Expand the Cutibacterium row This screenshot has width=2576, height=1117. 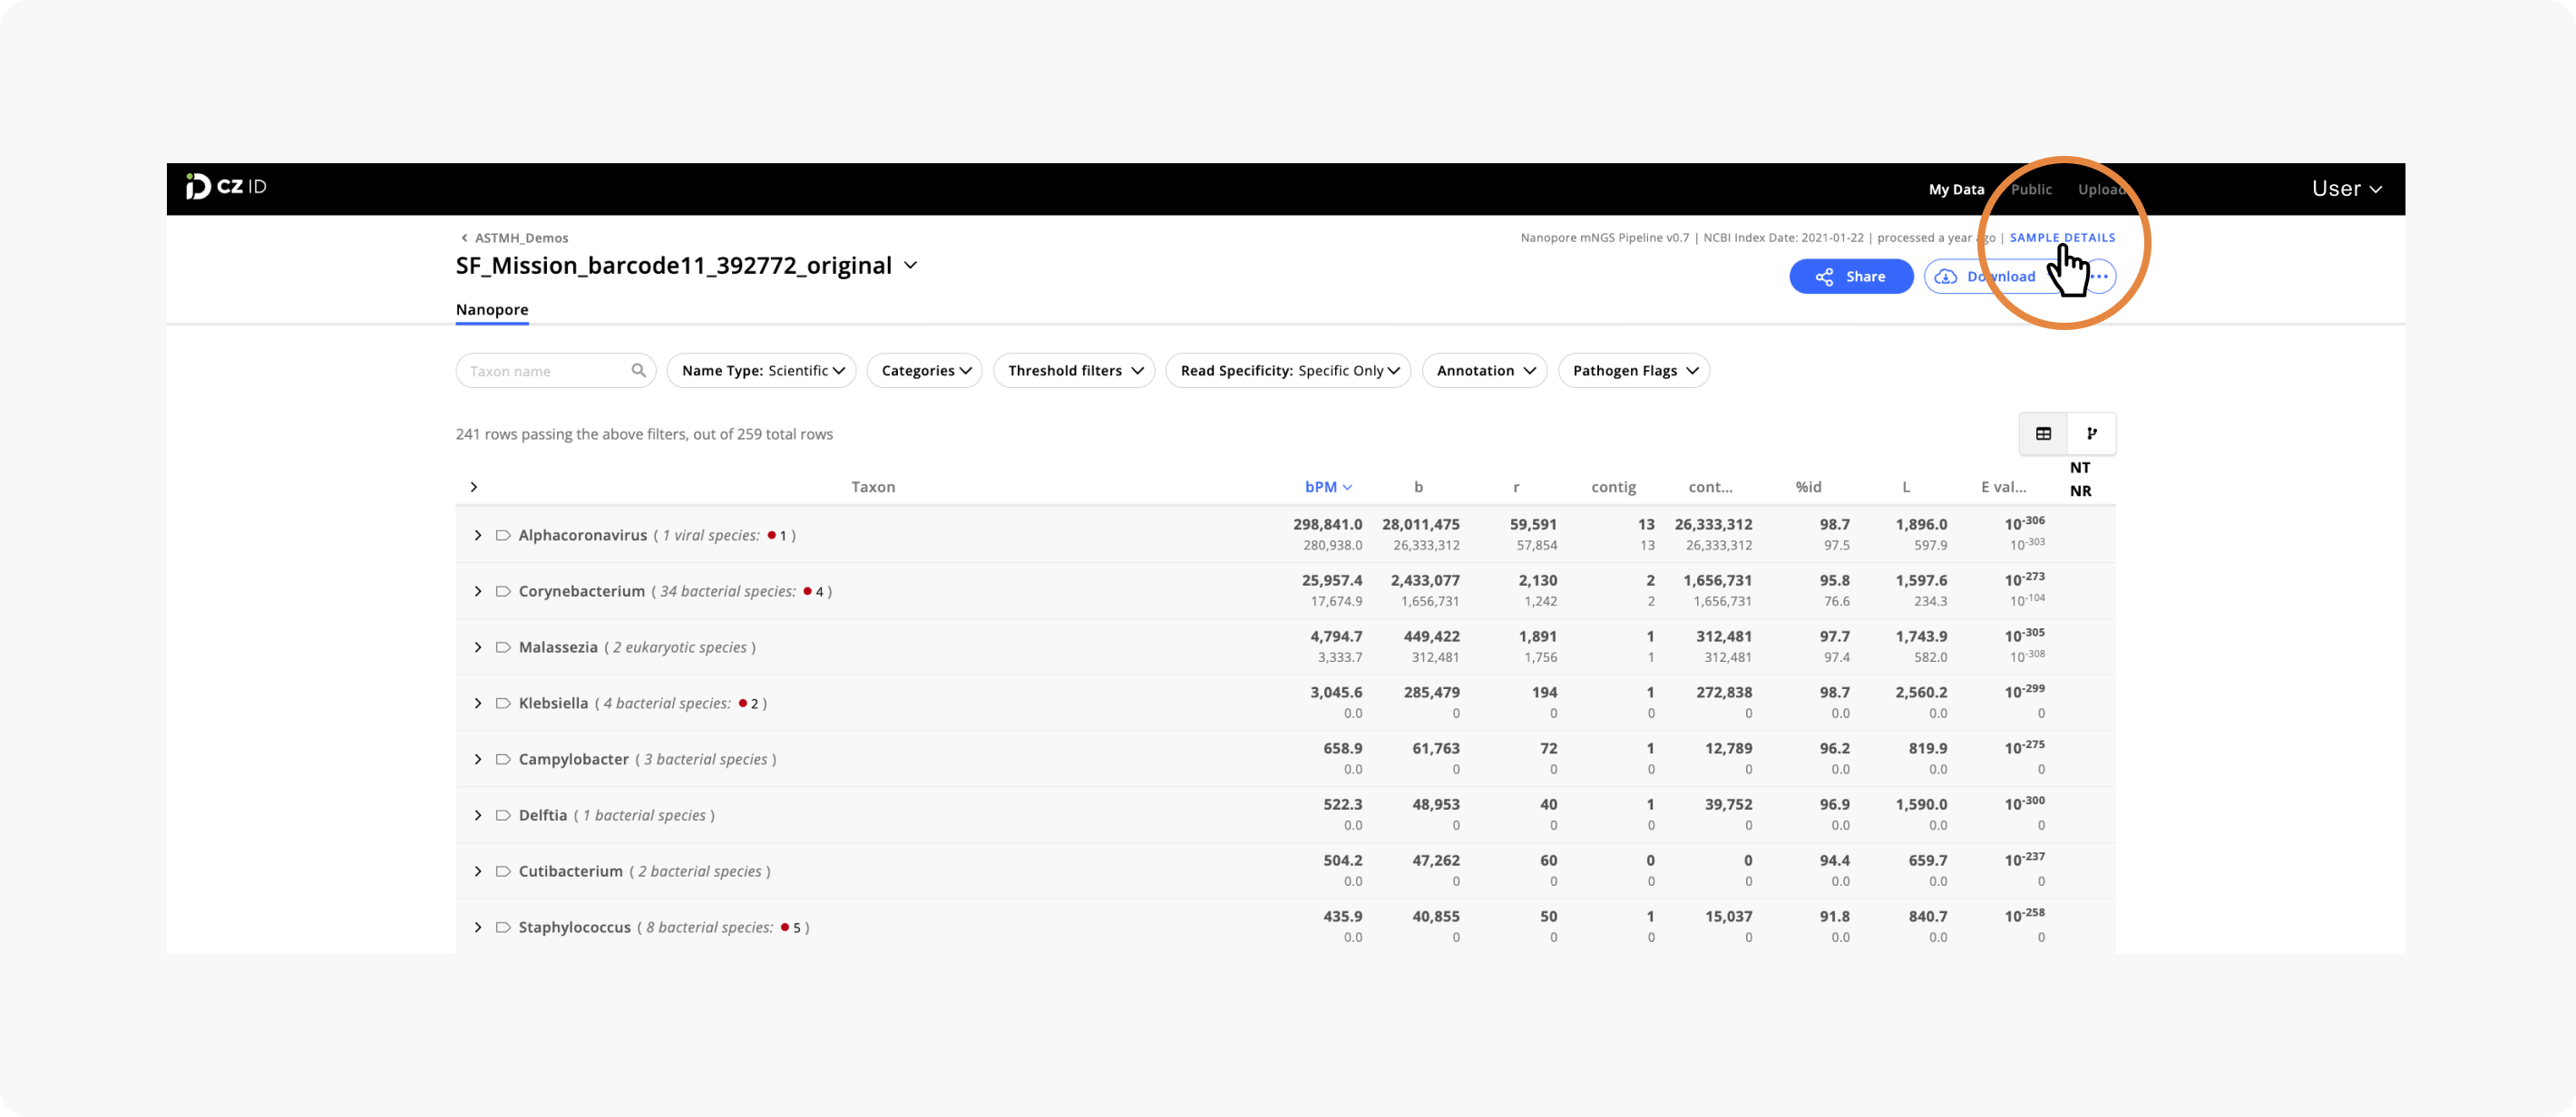478,871
